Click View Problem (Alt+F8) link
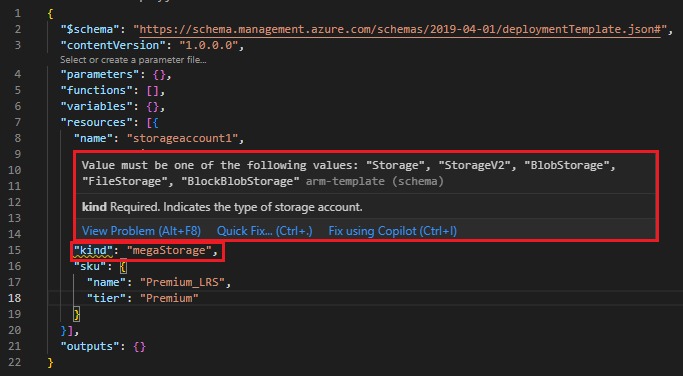 (x=141, y=231)
